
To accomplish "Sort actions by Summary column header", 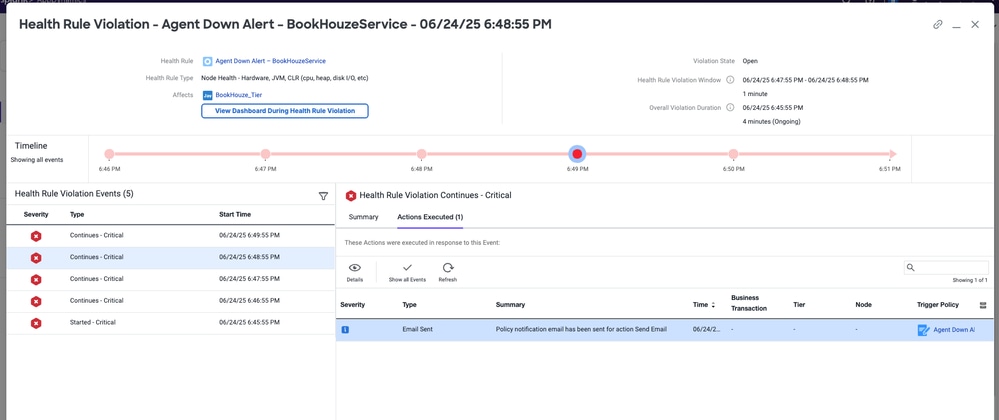I will tap(510, 305).
